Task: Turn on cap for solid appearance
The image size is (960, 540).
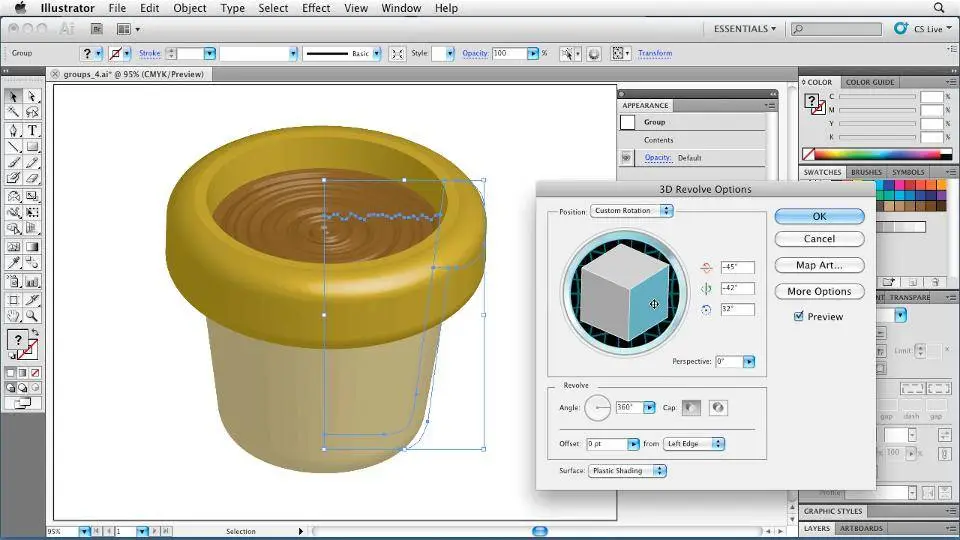Action: [x=692, y=407]
